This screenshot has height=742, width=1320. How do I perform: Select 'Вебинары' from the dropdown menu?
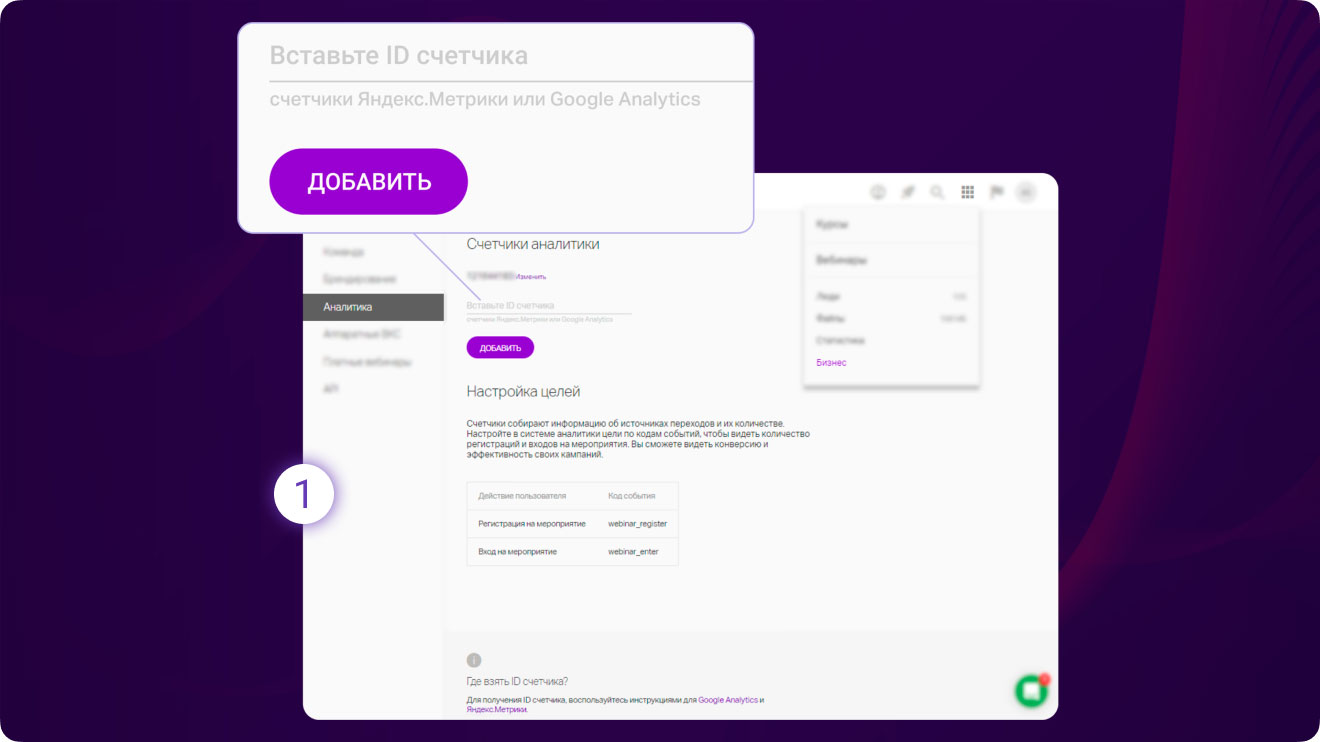[841, 260]
